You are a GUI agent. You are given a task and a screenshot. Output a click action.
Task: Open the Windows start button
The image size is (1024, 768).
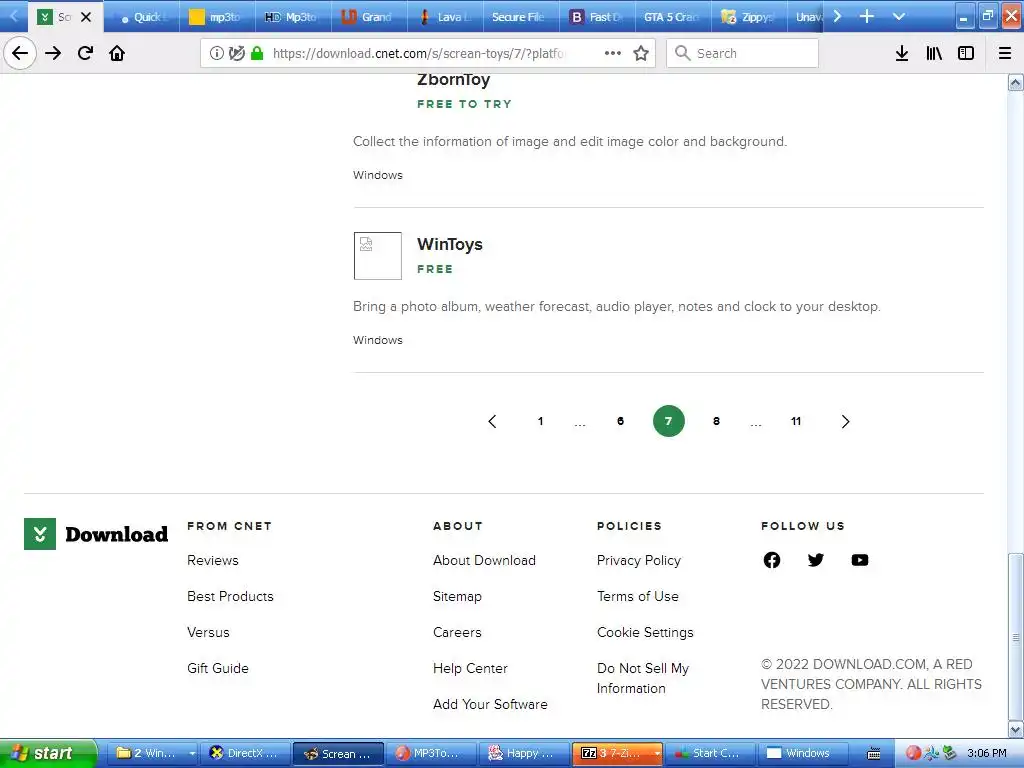click(48, 753)
